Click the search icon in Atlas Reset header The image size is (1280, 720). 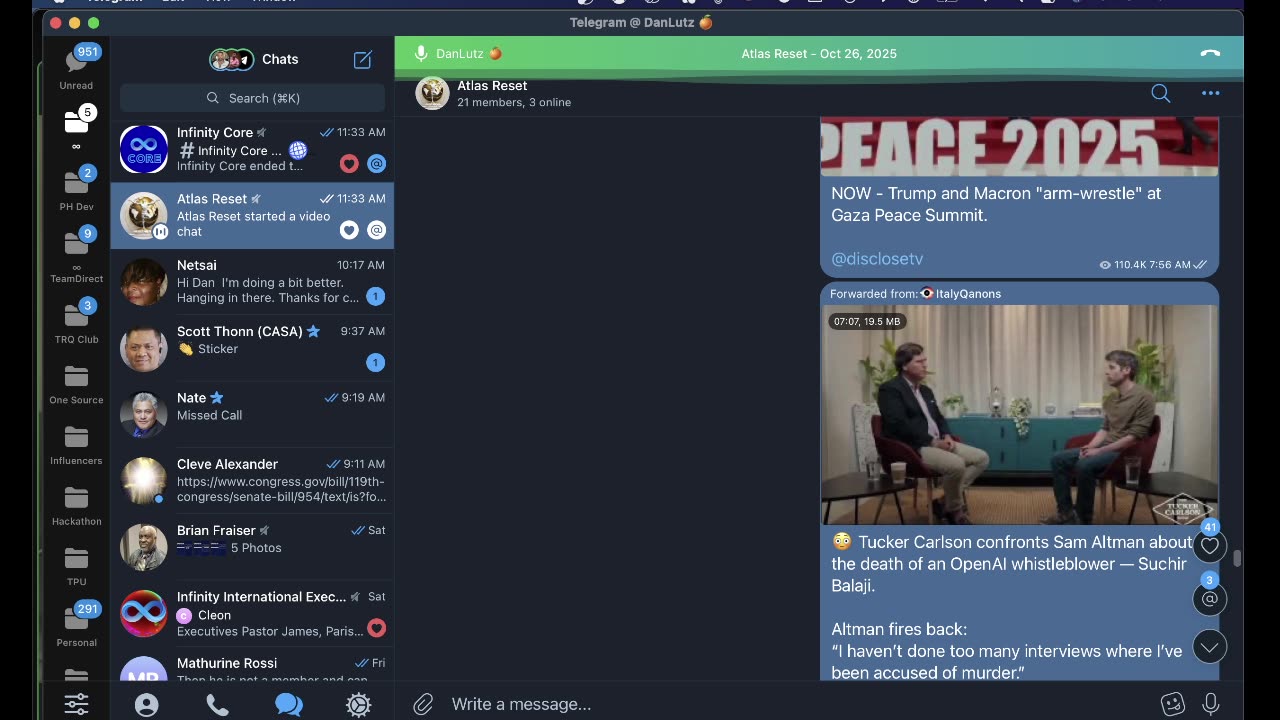point(1160,93)
